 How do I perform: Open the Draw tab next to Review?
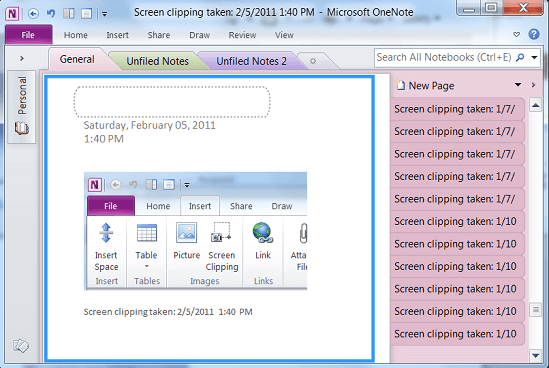[200, 35]
